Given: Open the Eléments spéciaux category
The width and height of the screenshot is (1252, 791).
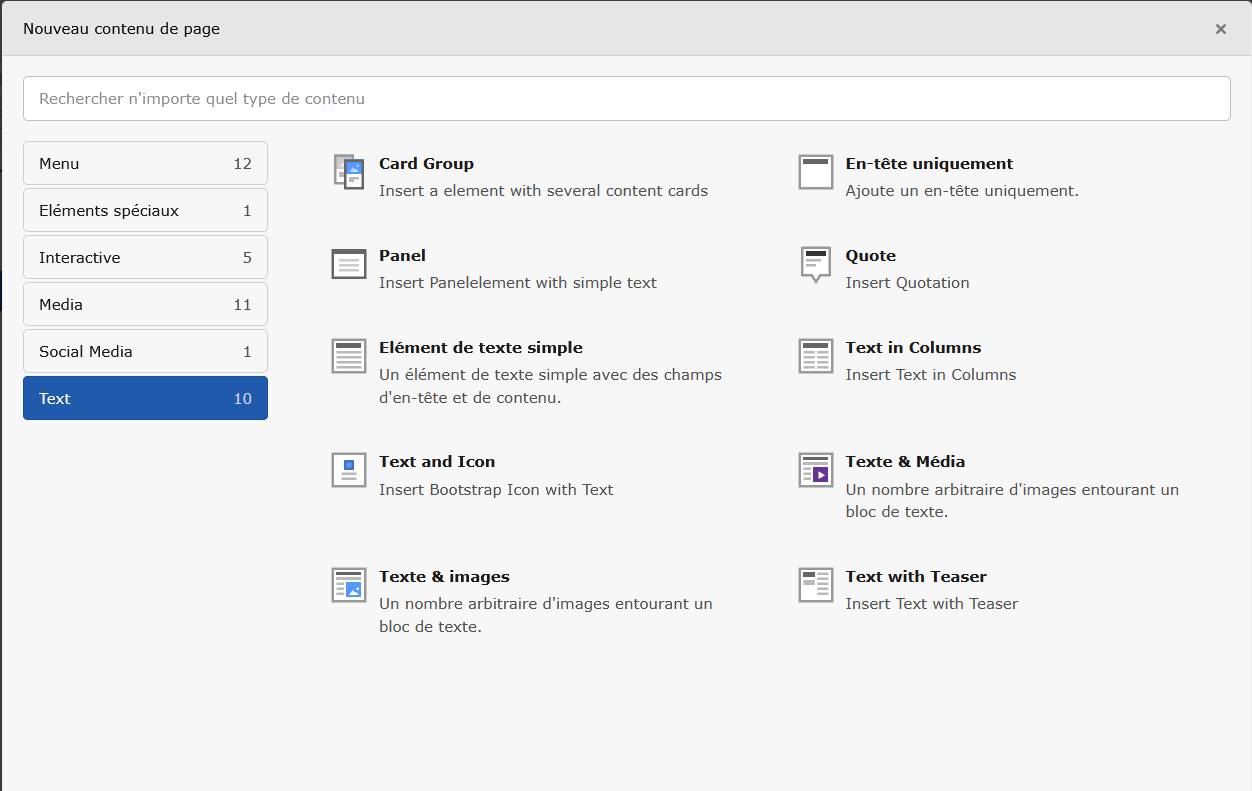Looking at the screenshot, I should coord(145,210).
